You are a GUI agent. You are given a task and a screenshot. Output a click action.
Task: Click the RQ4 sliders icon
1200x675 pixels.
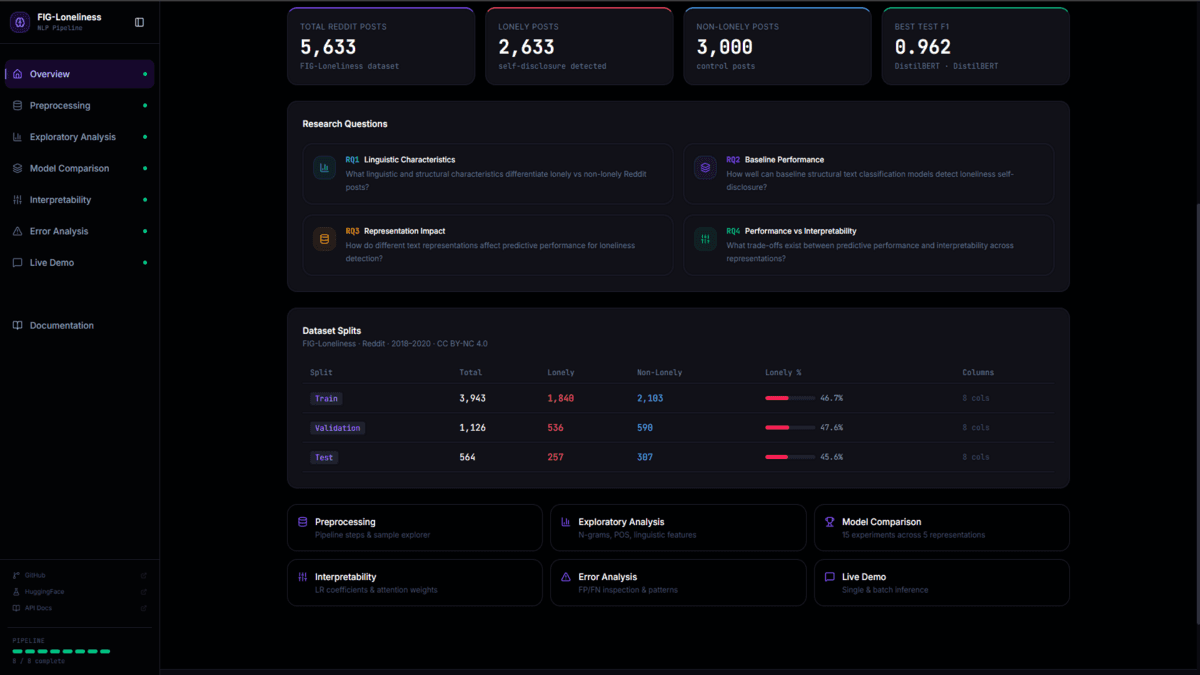[x=705, y=239]
